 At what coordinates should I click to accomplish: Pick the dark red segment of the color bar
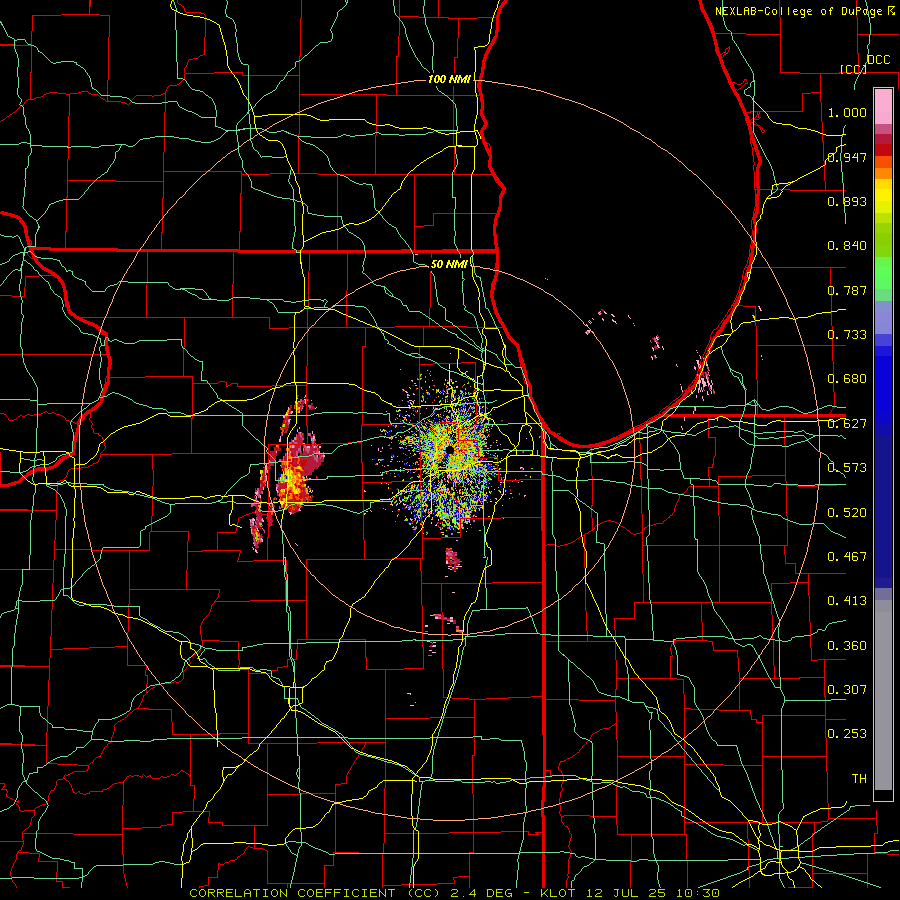883,150
